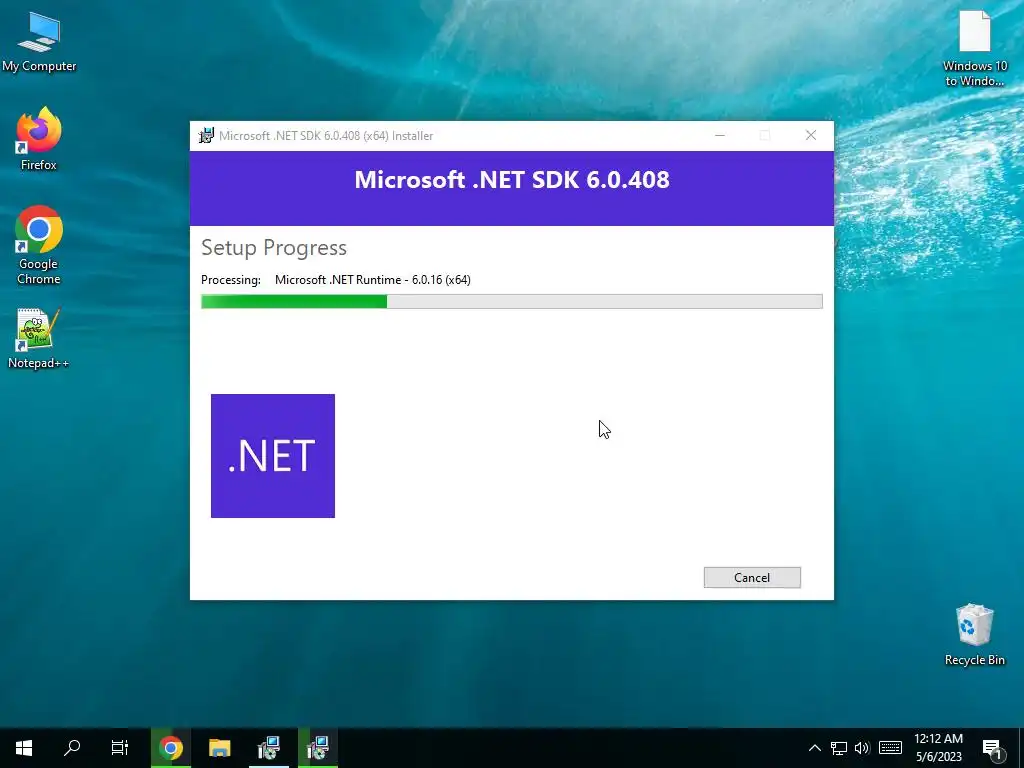Cancel the .NET SDK installation
This screenshot has width=1024, height=768.
point(752,577)
